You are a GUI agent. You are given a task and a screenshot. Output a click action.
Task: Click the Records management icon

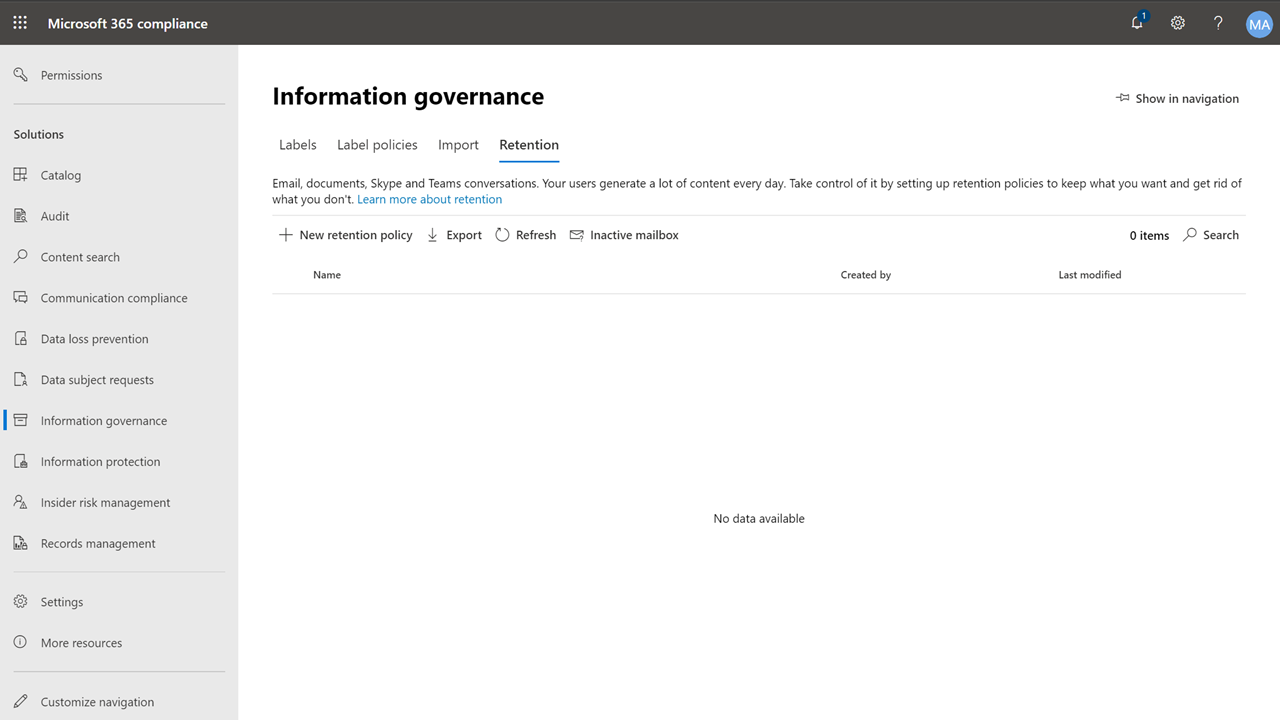pyautogui.click(x=21, y=544)
